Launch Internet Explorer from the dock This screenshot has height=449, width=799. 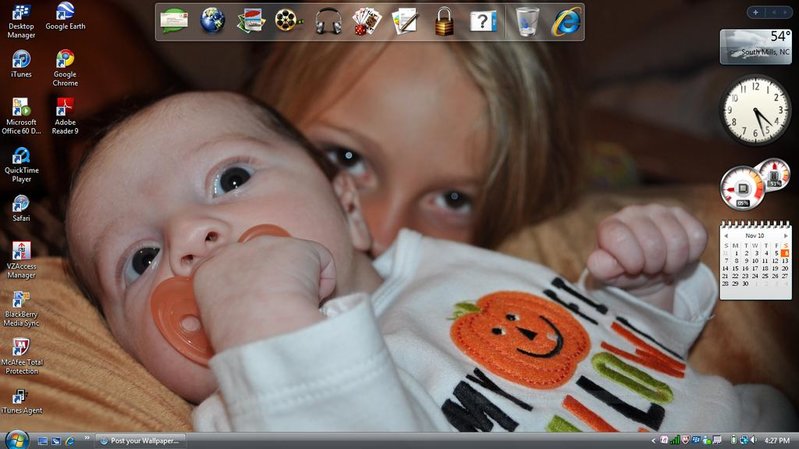point(566,21)
